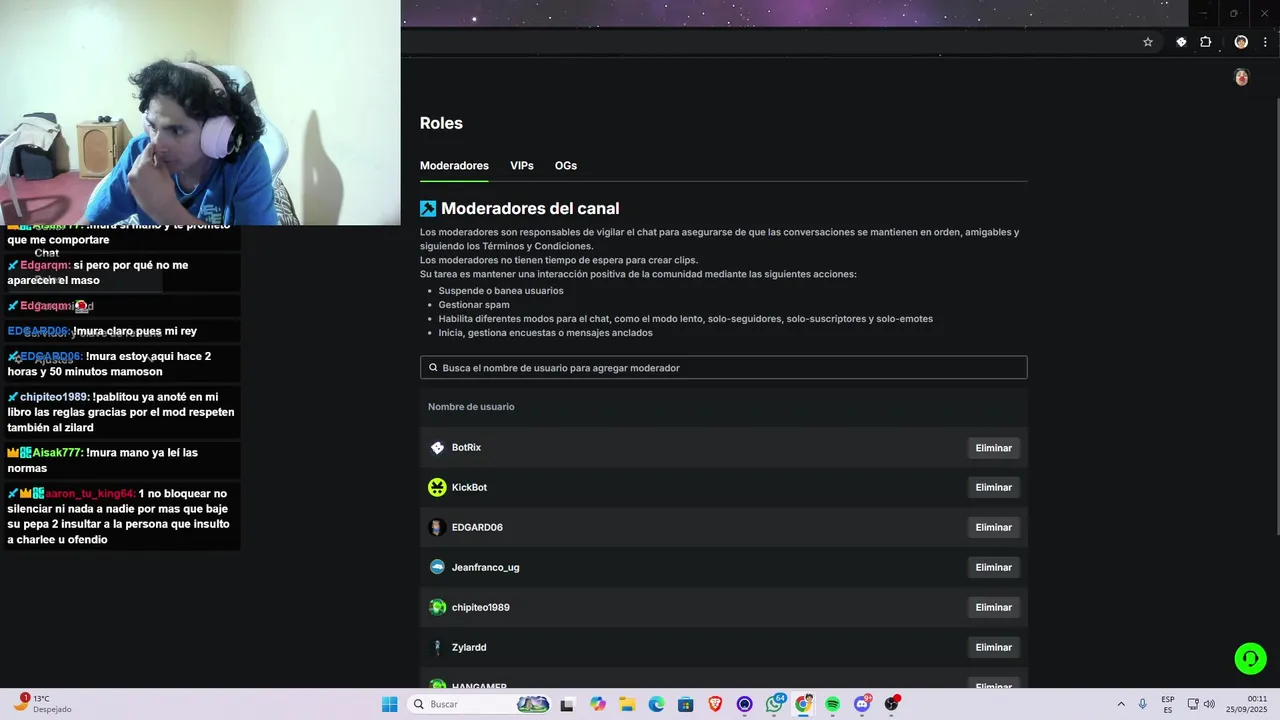Screen dimensions: 1280x720
Task: Focus the add-moderator username search field
Action: tap(723, 368)
